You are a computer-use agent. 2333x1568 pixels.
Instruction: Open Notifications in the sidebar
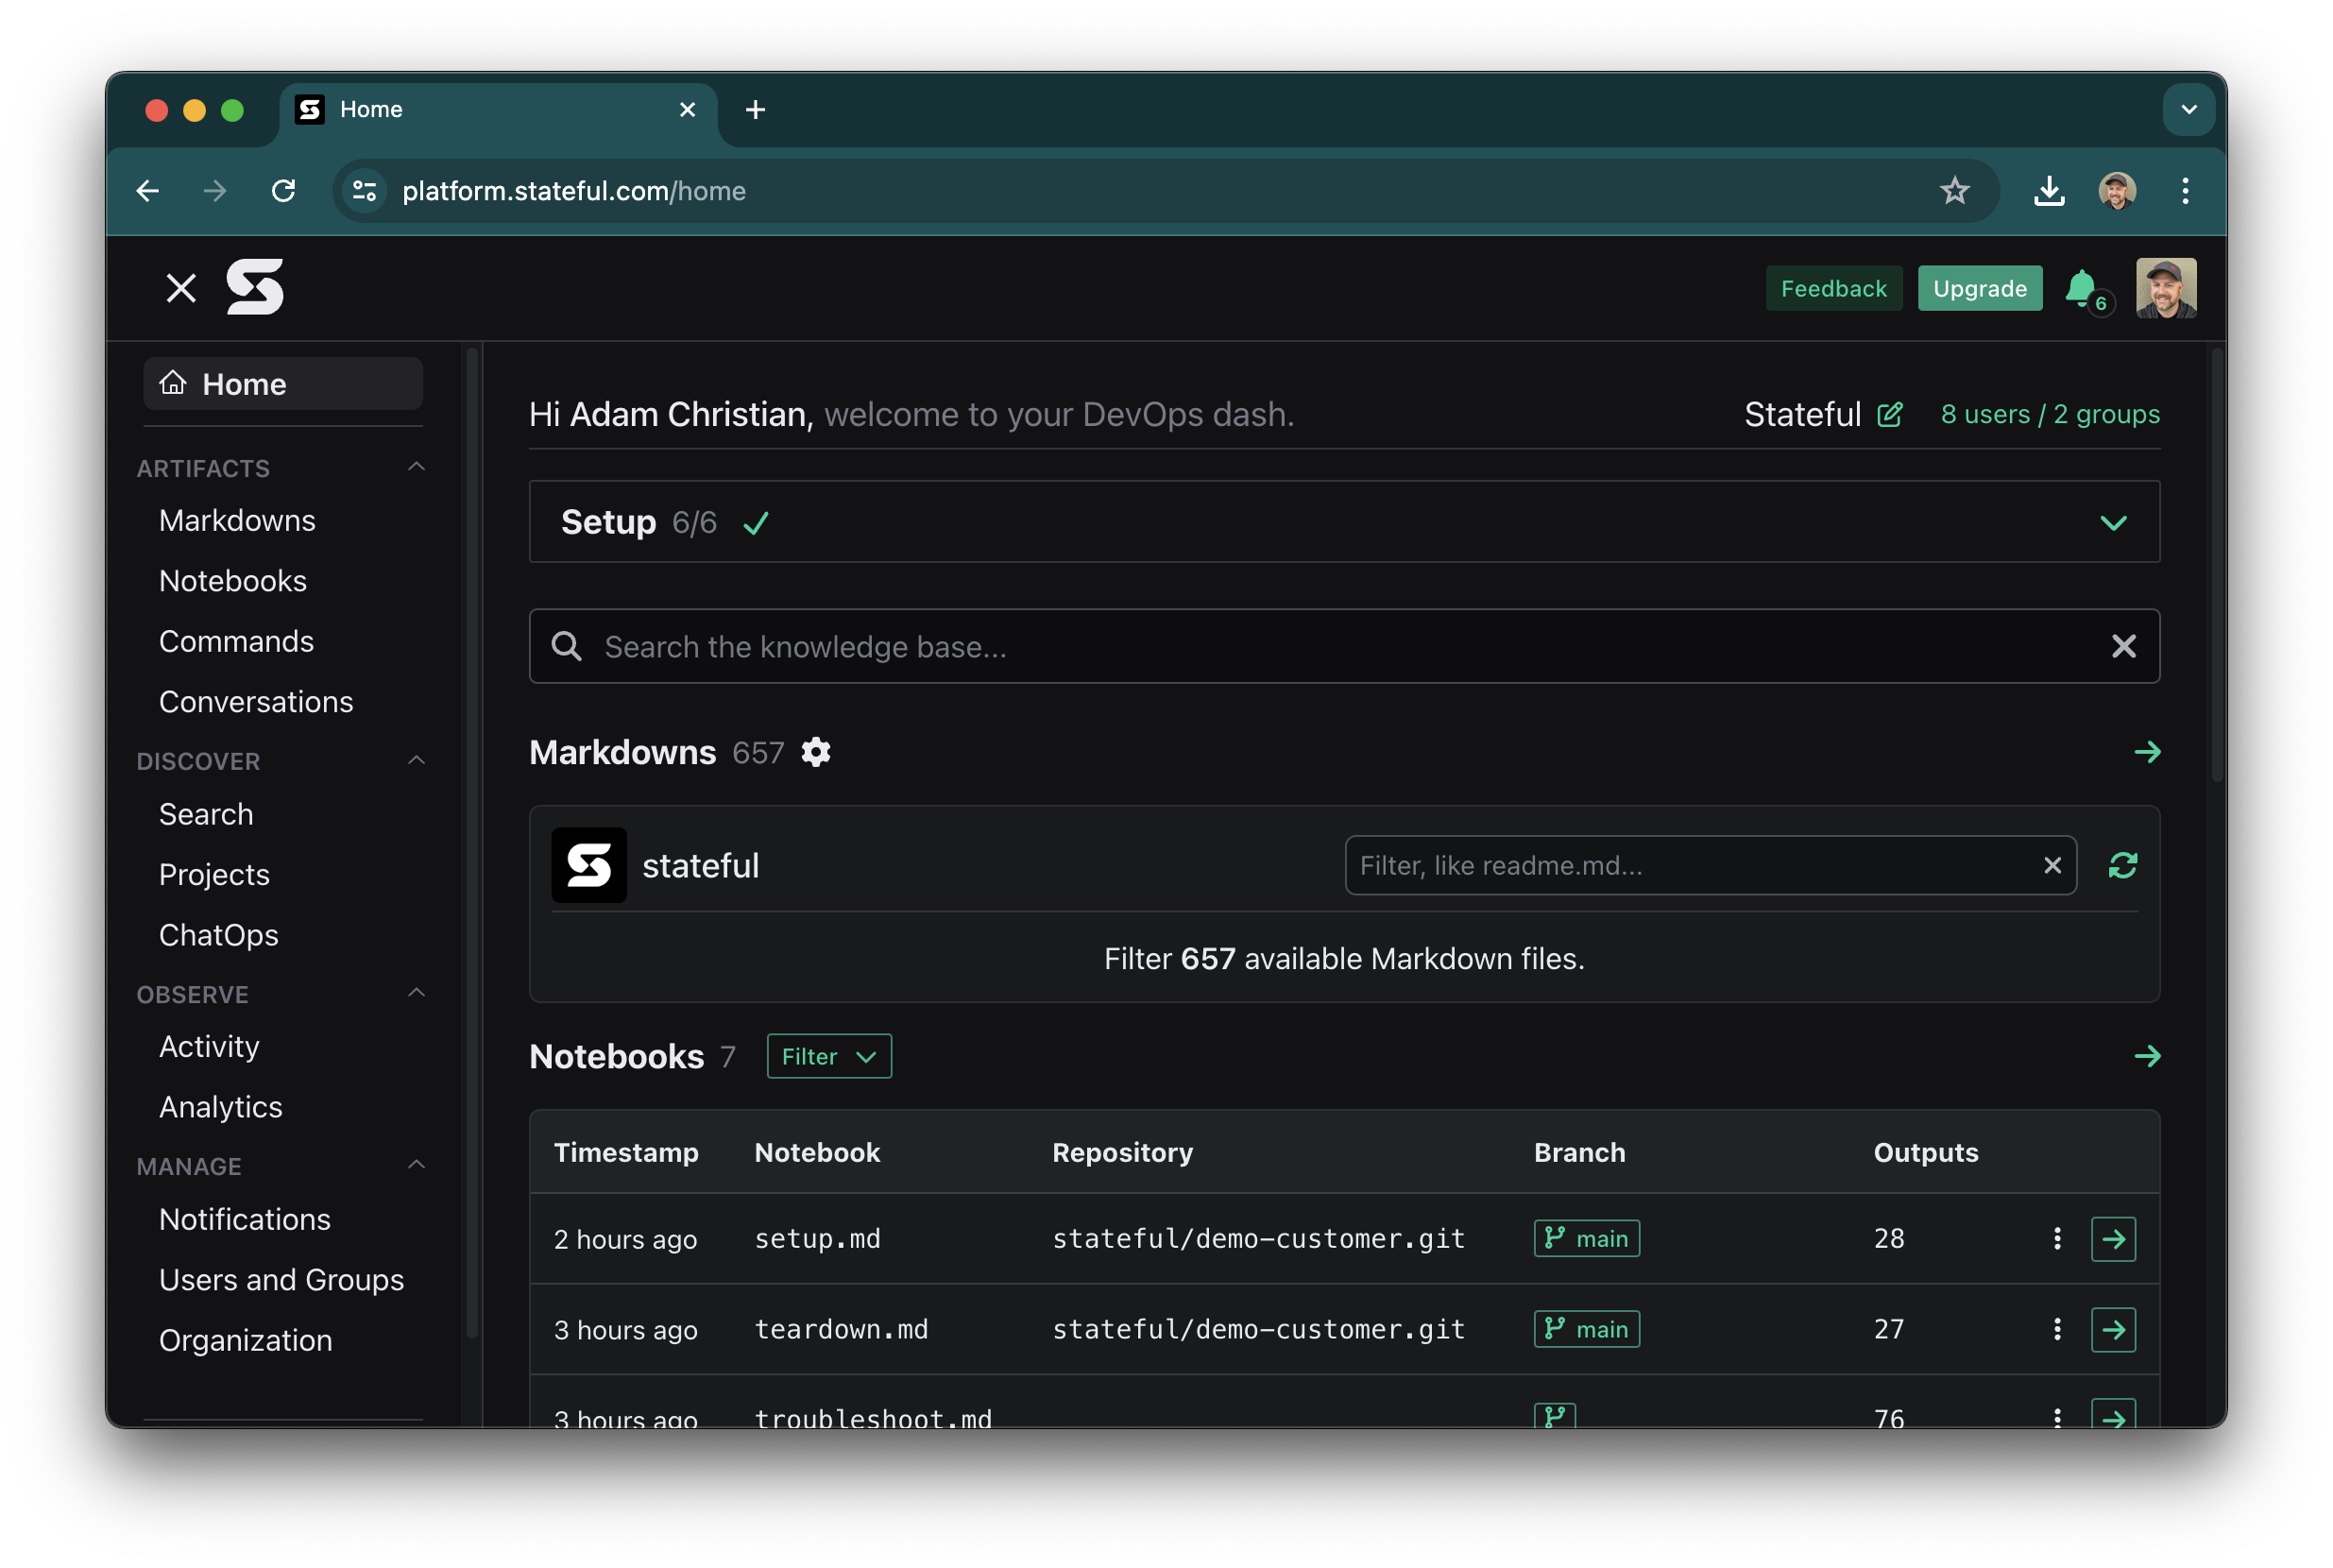click(245, 1219)
